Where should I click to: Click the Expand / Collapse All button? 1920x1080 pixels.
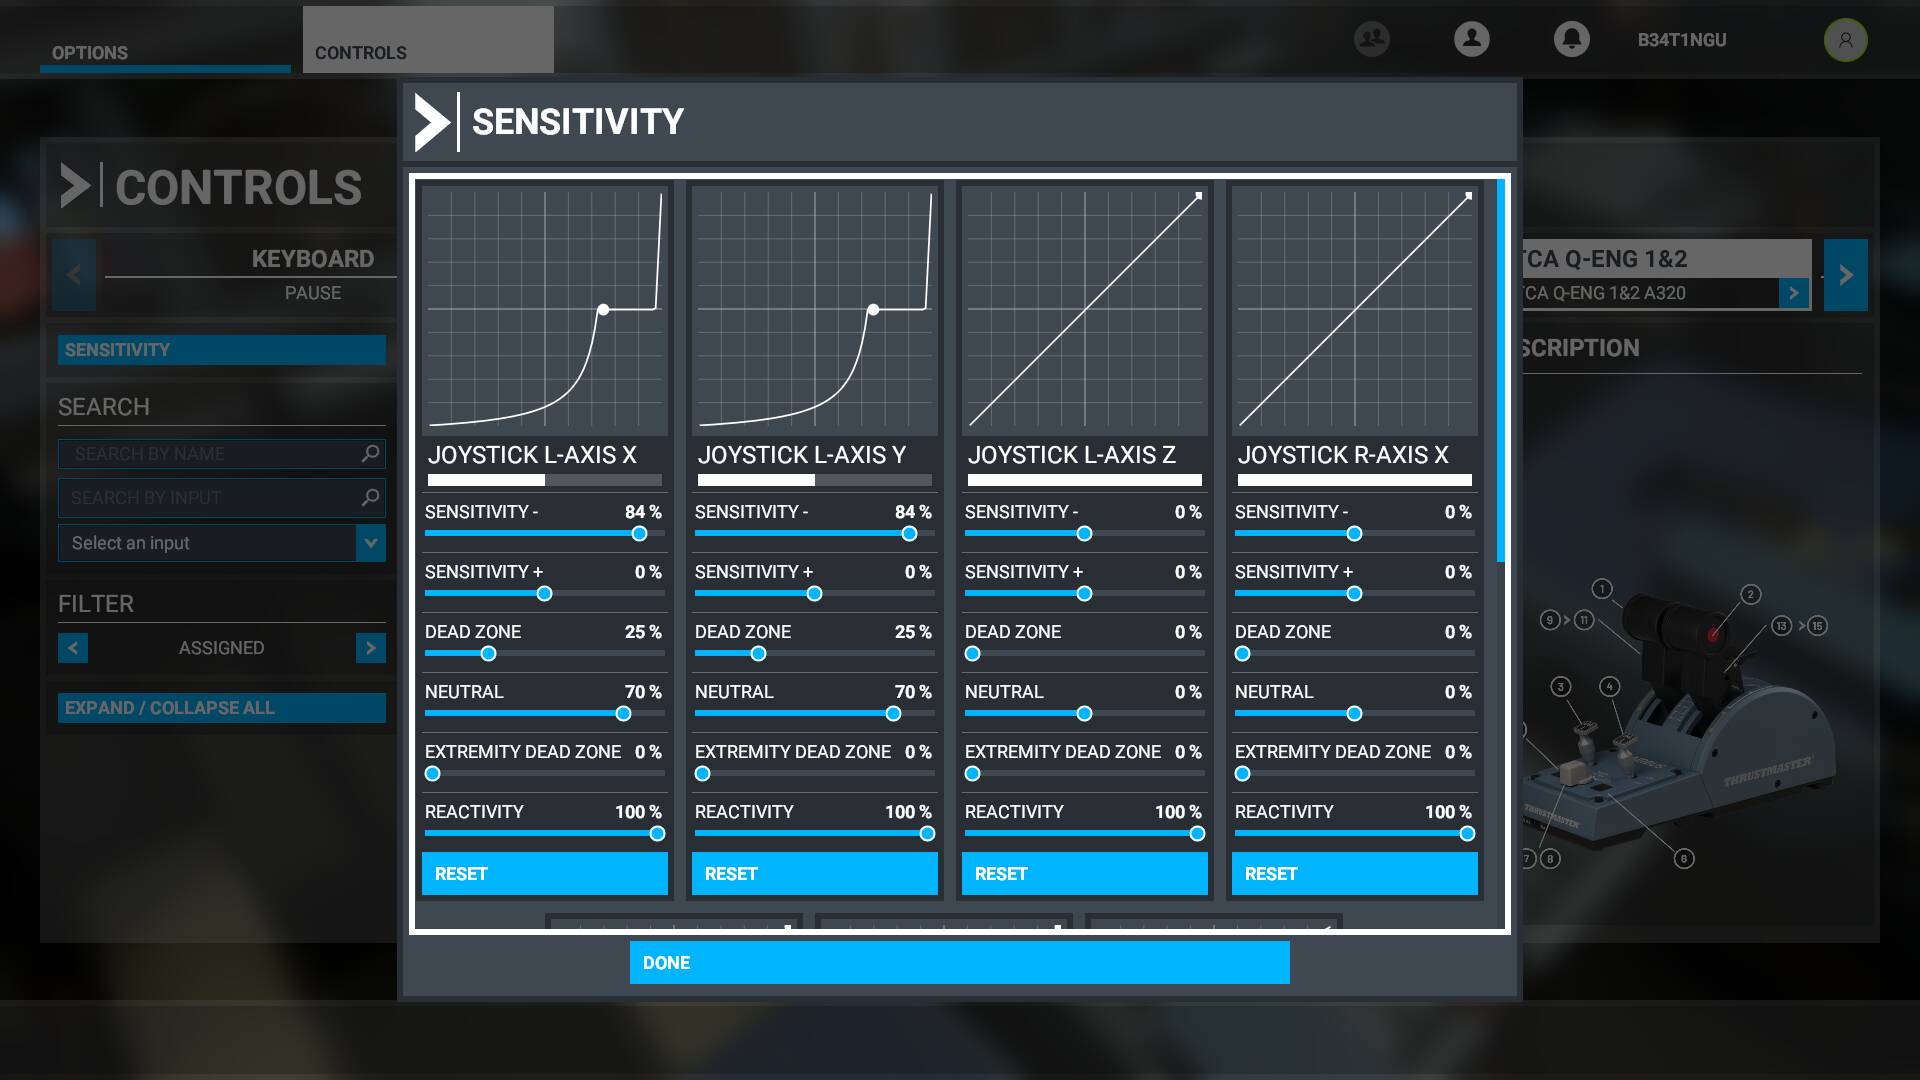[221, 708]
